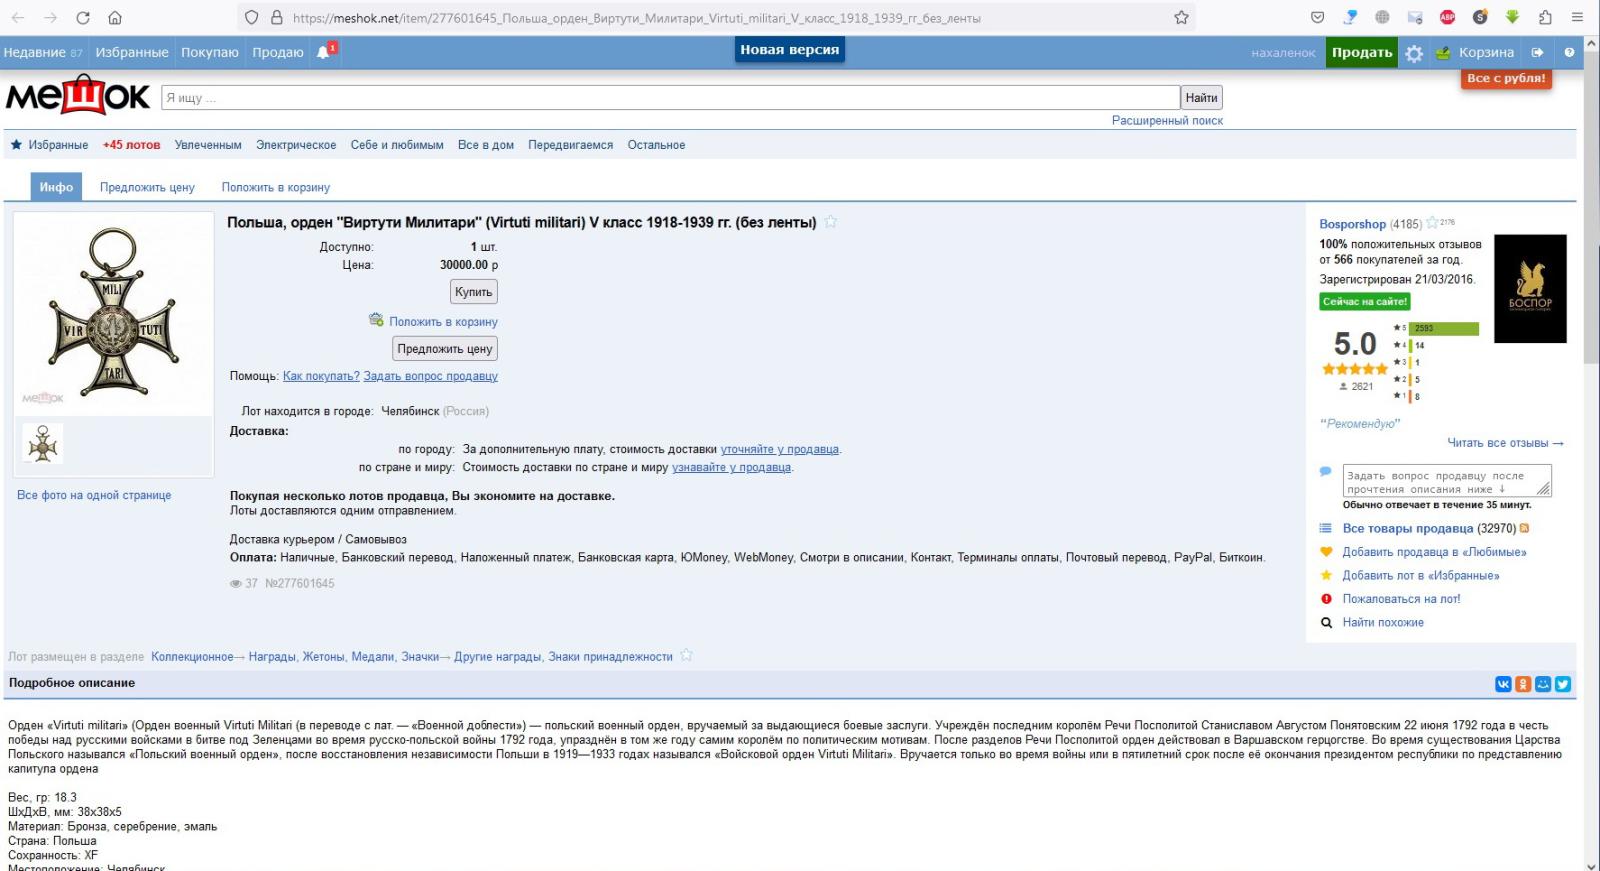
Task: Open the help question mark icon
Action: tap(1569, 53)
